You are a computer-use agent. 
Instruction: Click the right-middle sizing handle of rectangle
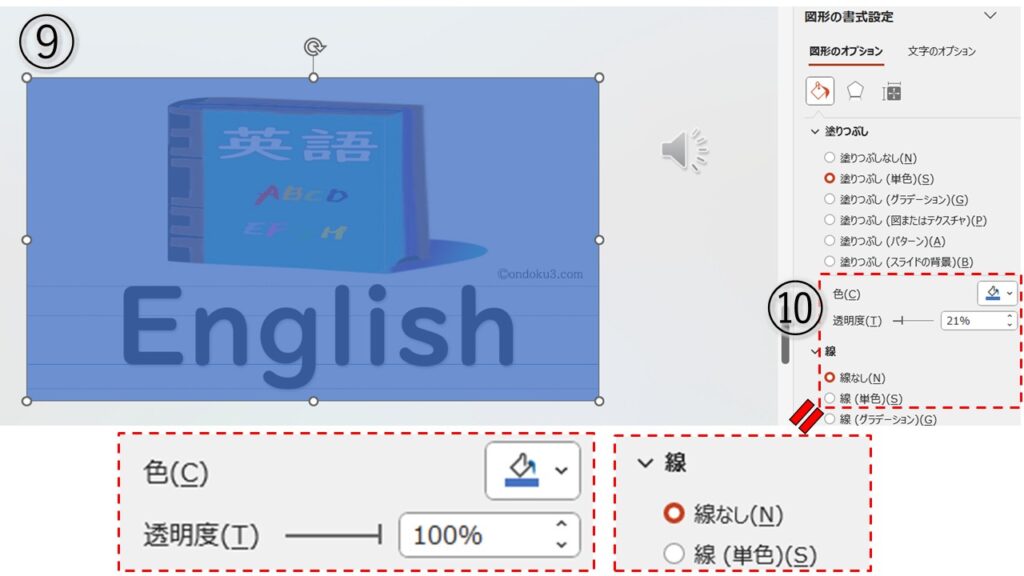[x=599, y=240]
